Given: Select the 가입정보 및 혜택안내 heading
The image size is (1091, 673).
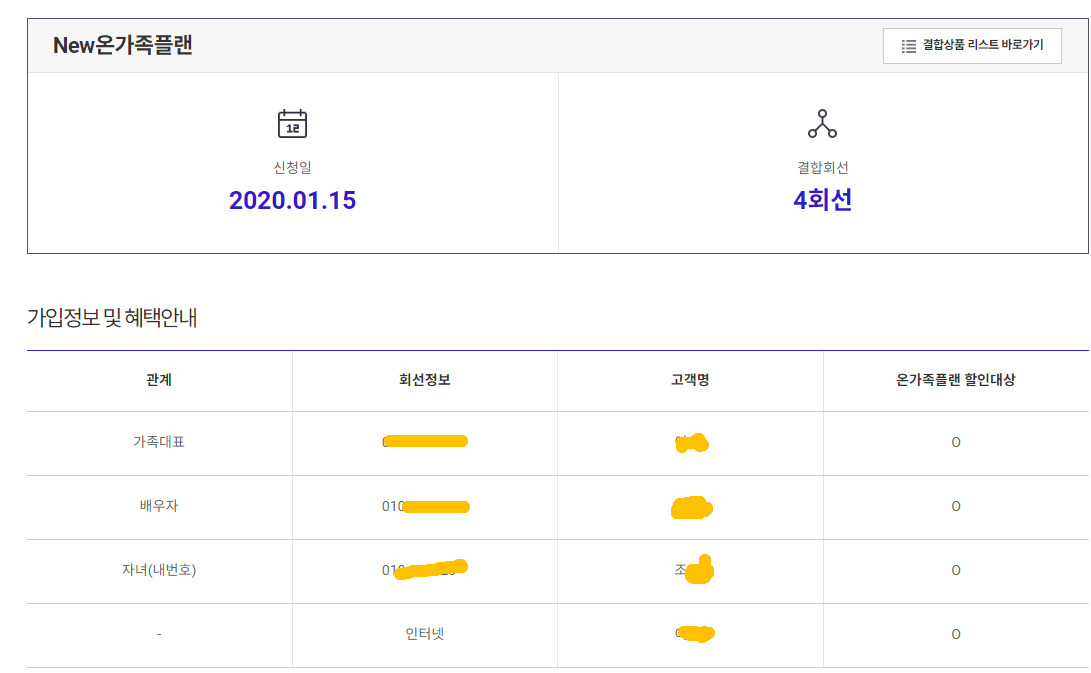Looking at the screenshot, I should click(112, 318).
